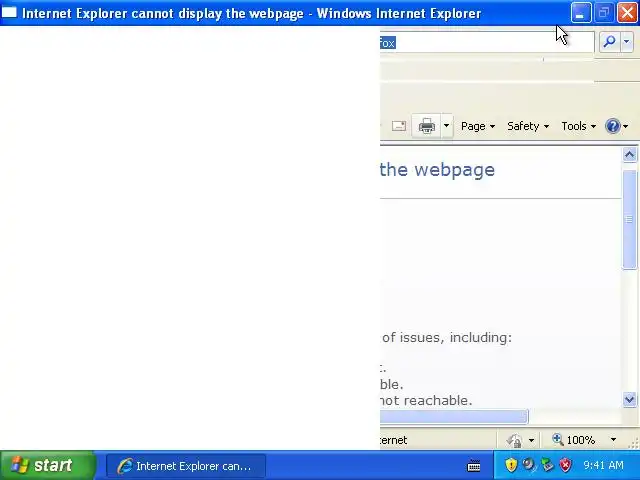
Task: Click the 9:41 AM system clock
Action: tap(604, 465)
